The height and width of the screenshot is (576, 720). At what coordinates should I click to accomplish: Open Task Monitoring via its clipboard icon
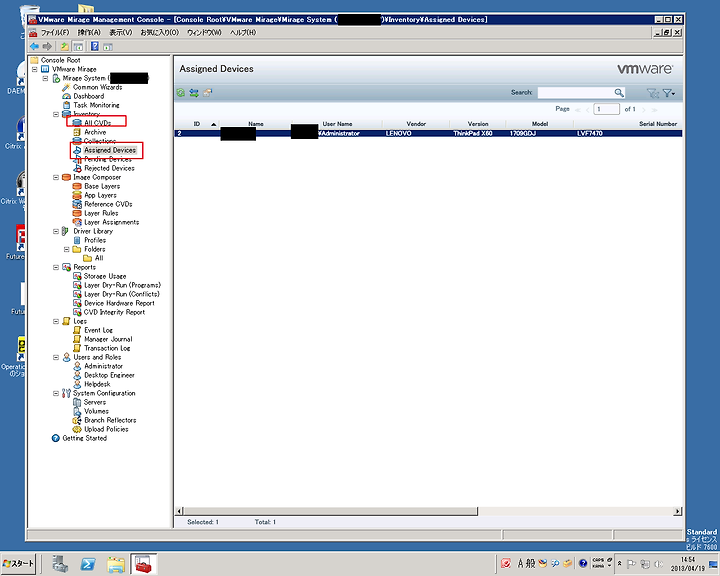[66, 105]
